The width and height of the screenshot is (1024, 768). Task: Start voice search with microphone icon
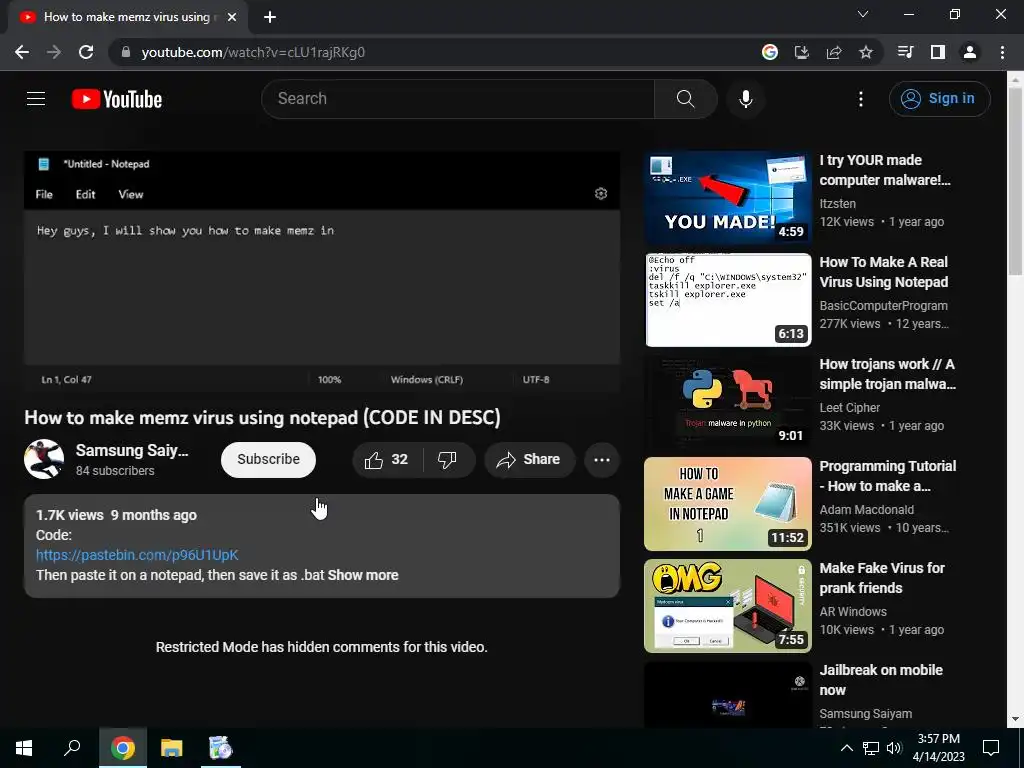(745, 99)
